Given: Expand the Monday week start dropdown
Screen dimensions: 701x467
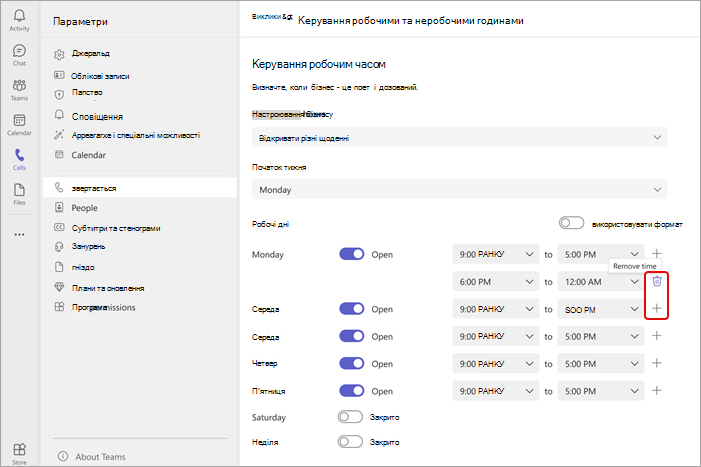Looking at the screenshot, I should click(460, 189).
